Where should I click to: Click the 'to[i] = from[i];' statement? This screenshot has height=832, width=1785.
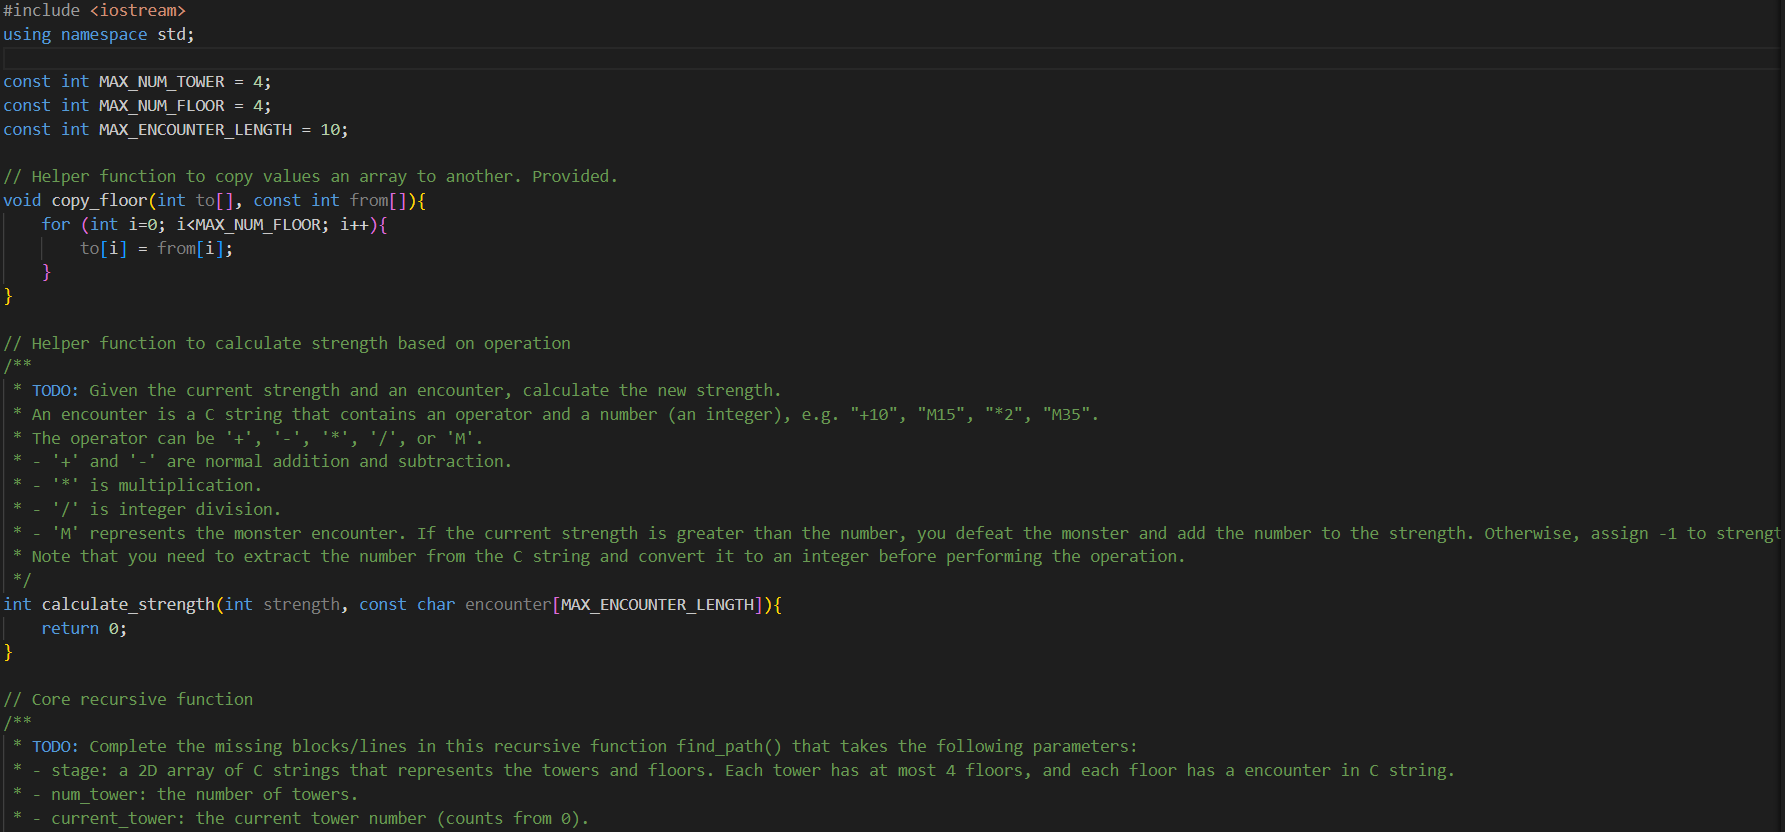click(156, 248)
